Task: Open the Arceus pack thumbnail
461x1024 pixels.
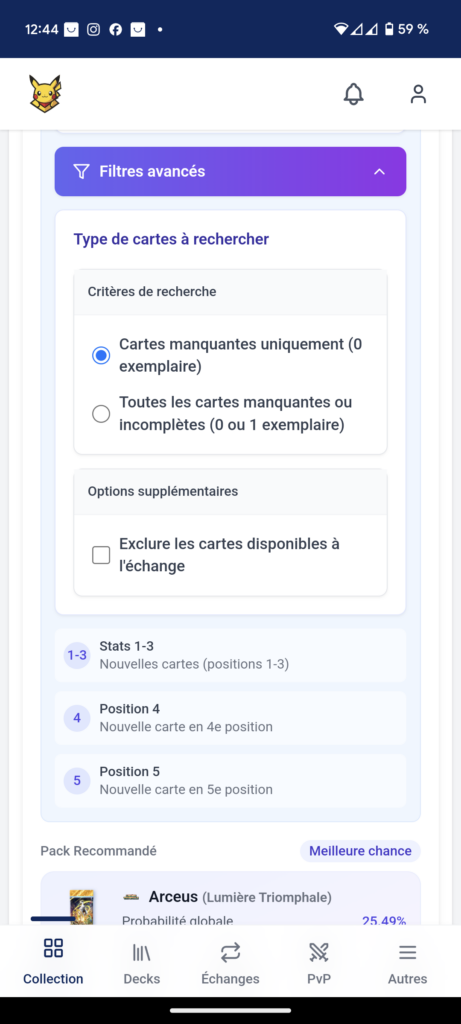Action: click(82, 906)
